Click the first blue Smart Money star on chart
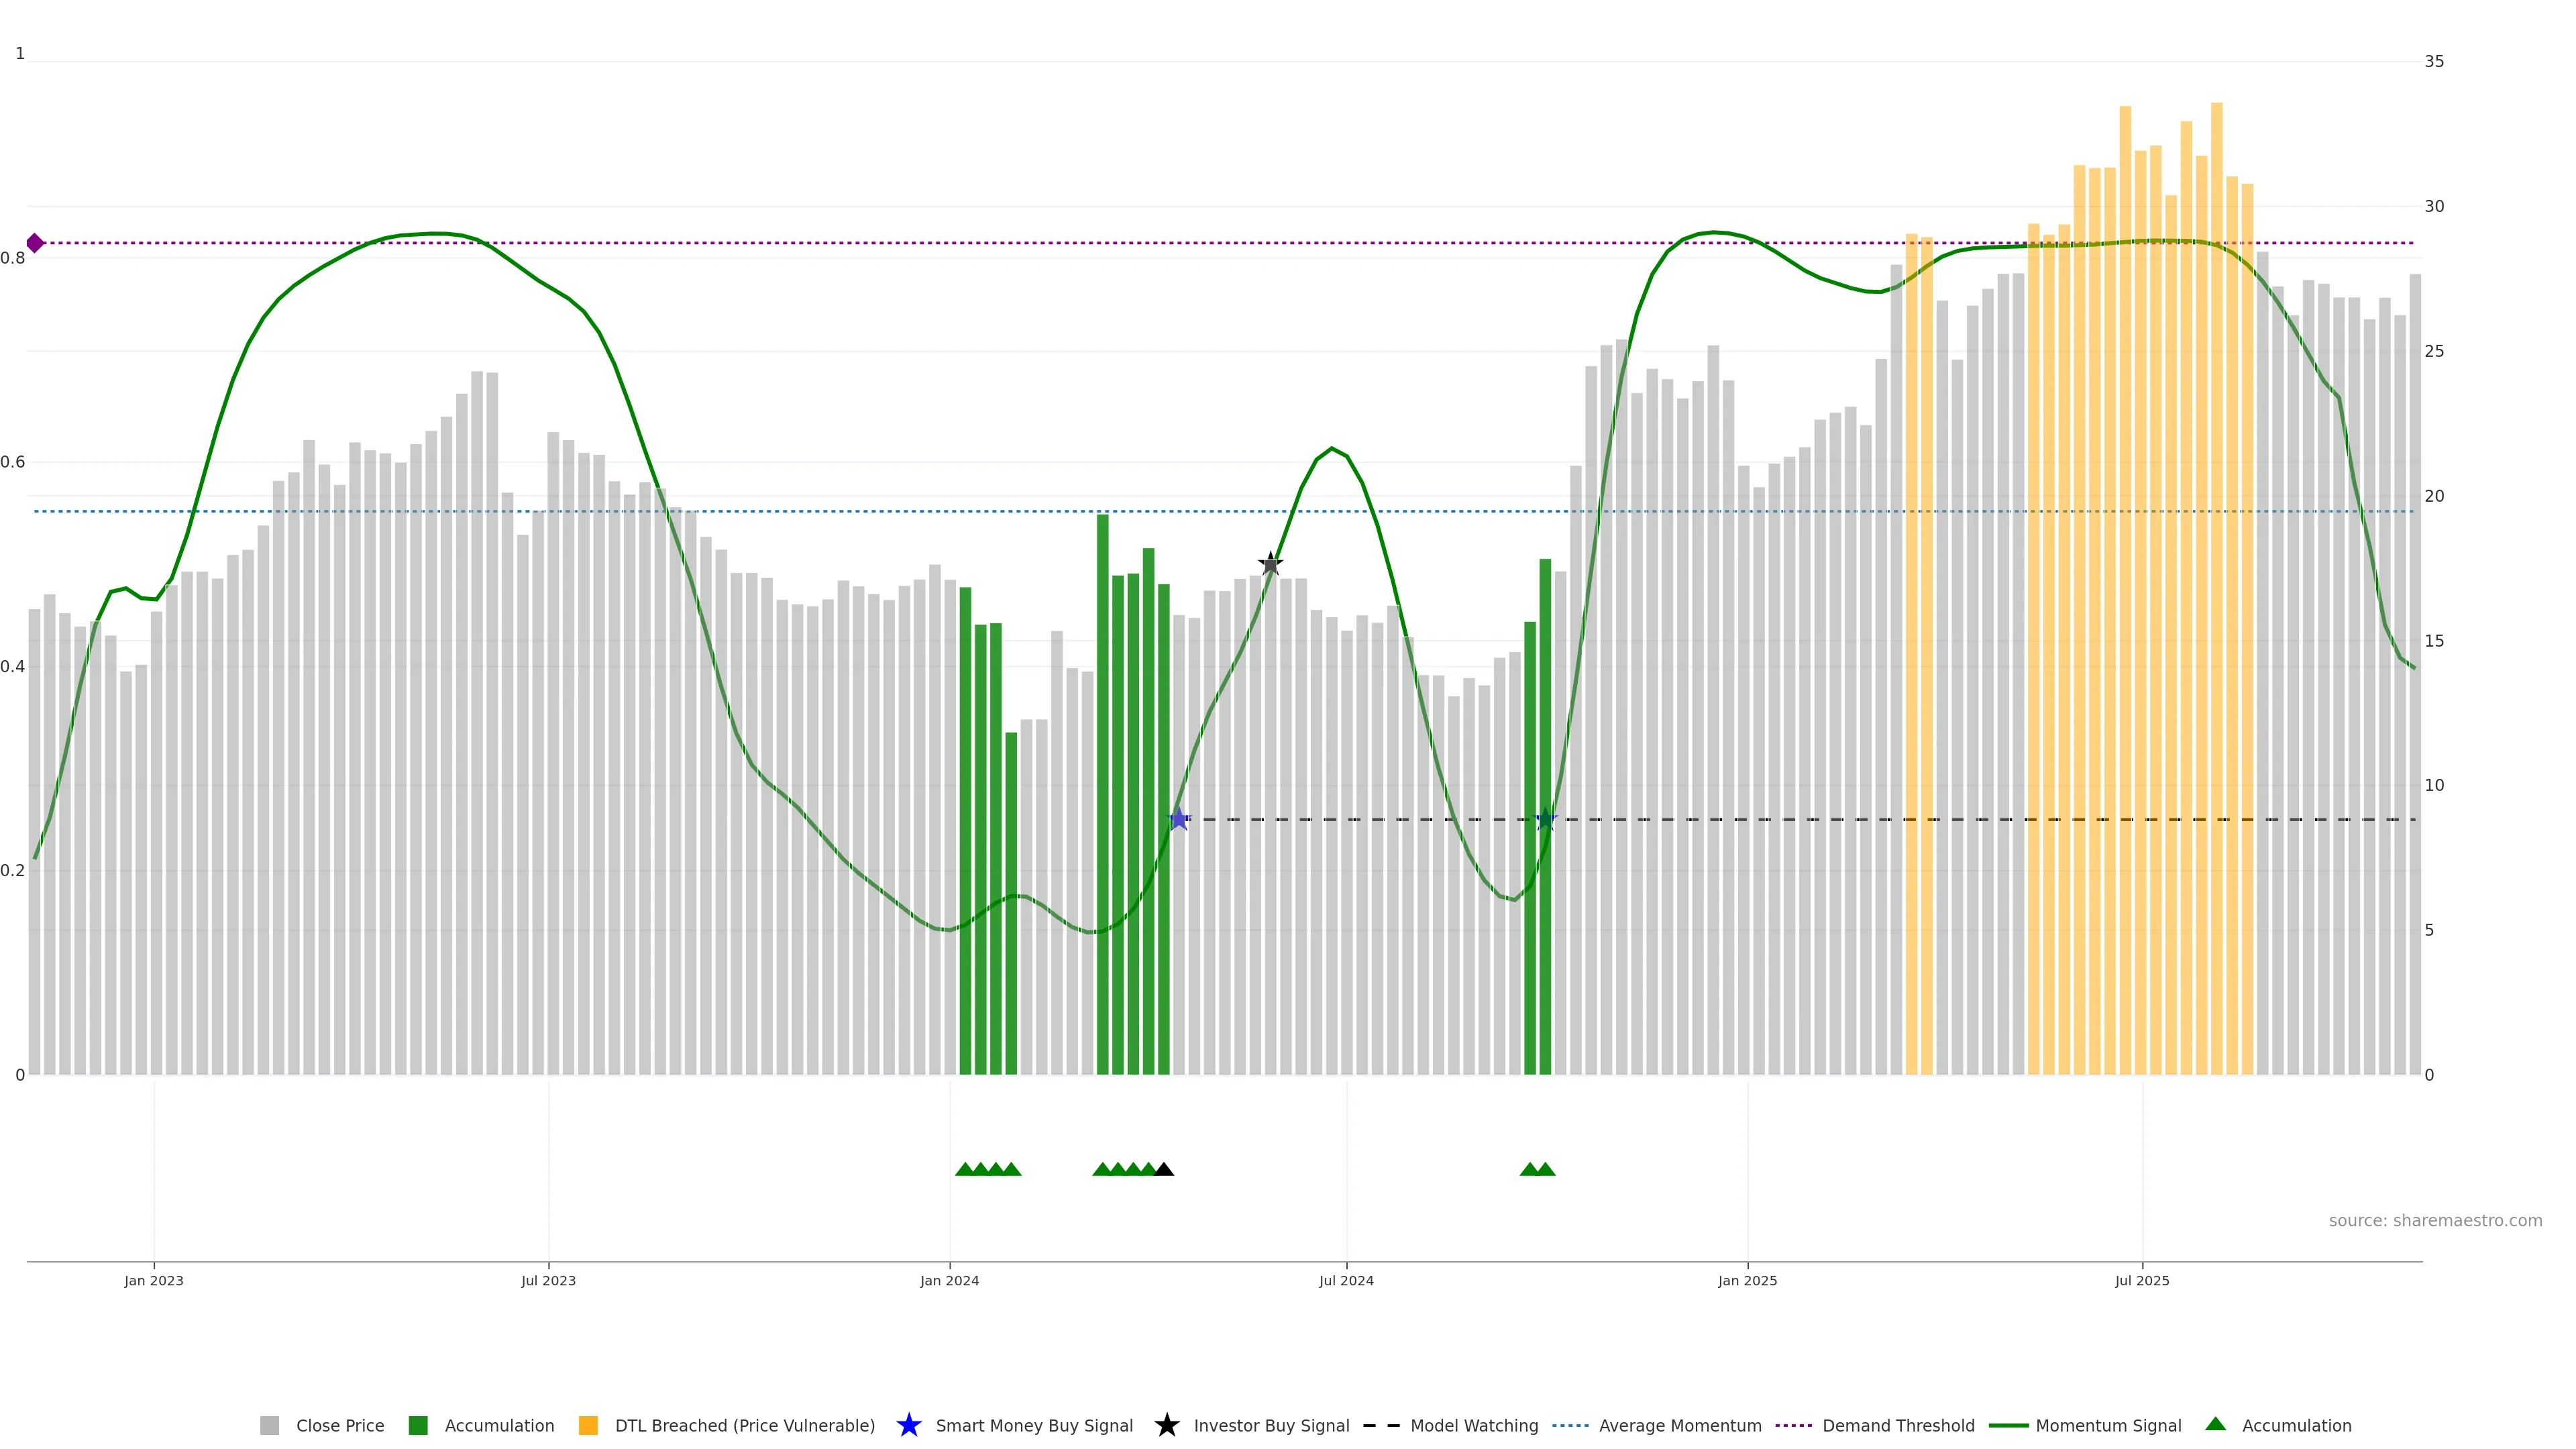Screen dimensions: 2576x1449 (1179, 819)
